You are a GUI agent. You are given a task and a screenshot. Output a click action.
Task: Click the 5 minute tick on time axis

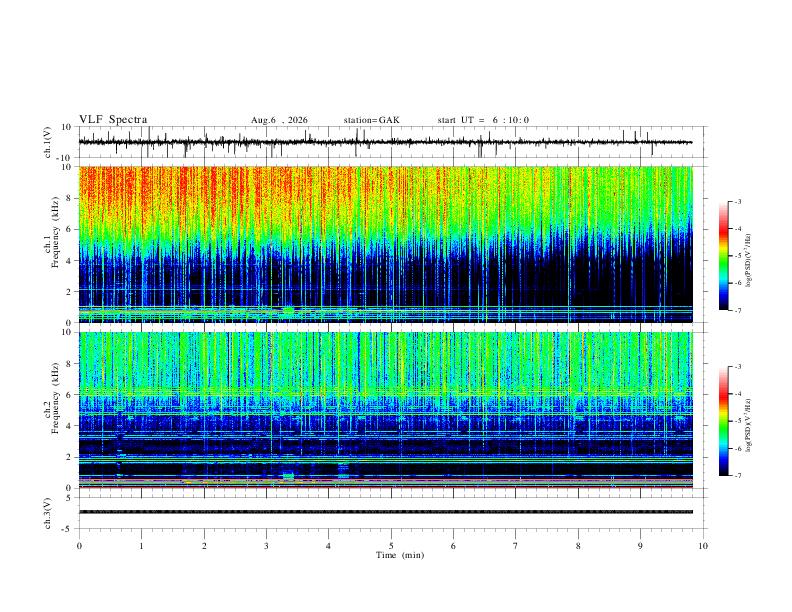(391, 546)
